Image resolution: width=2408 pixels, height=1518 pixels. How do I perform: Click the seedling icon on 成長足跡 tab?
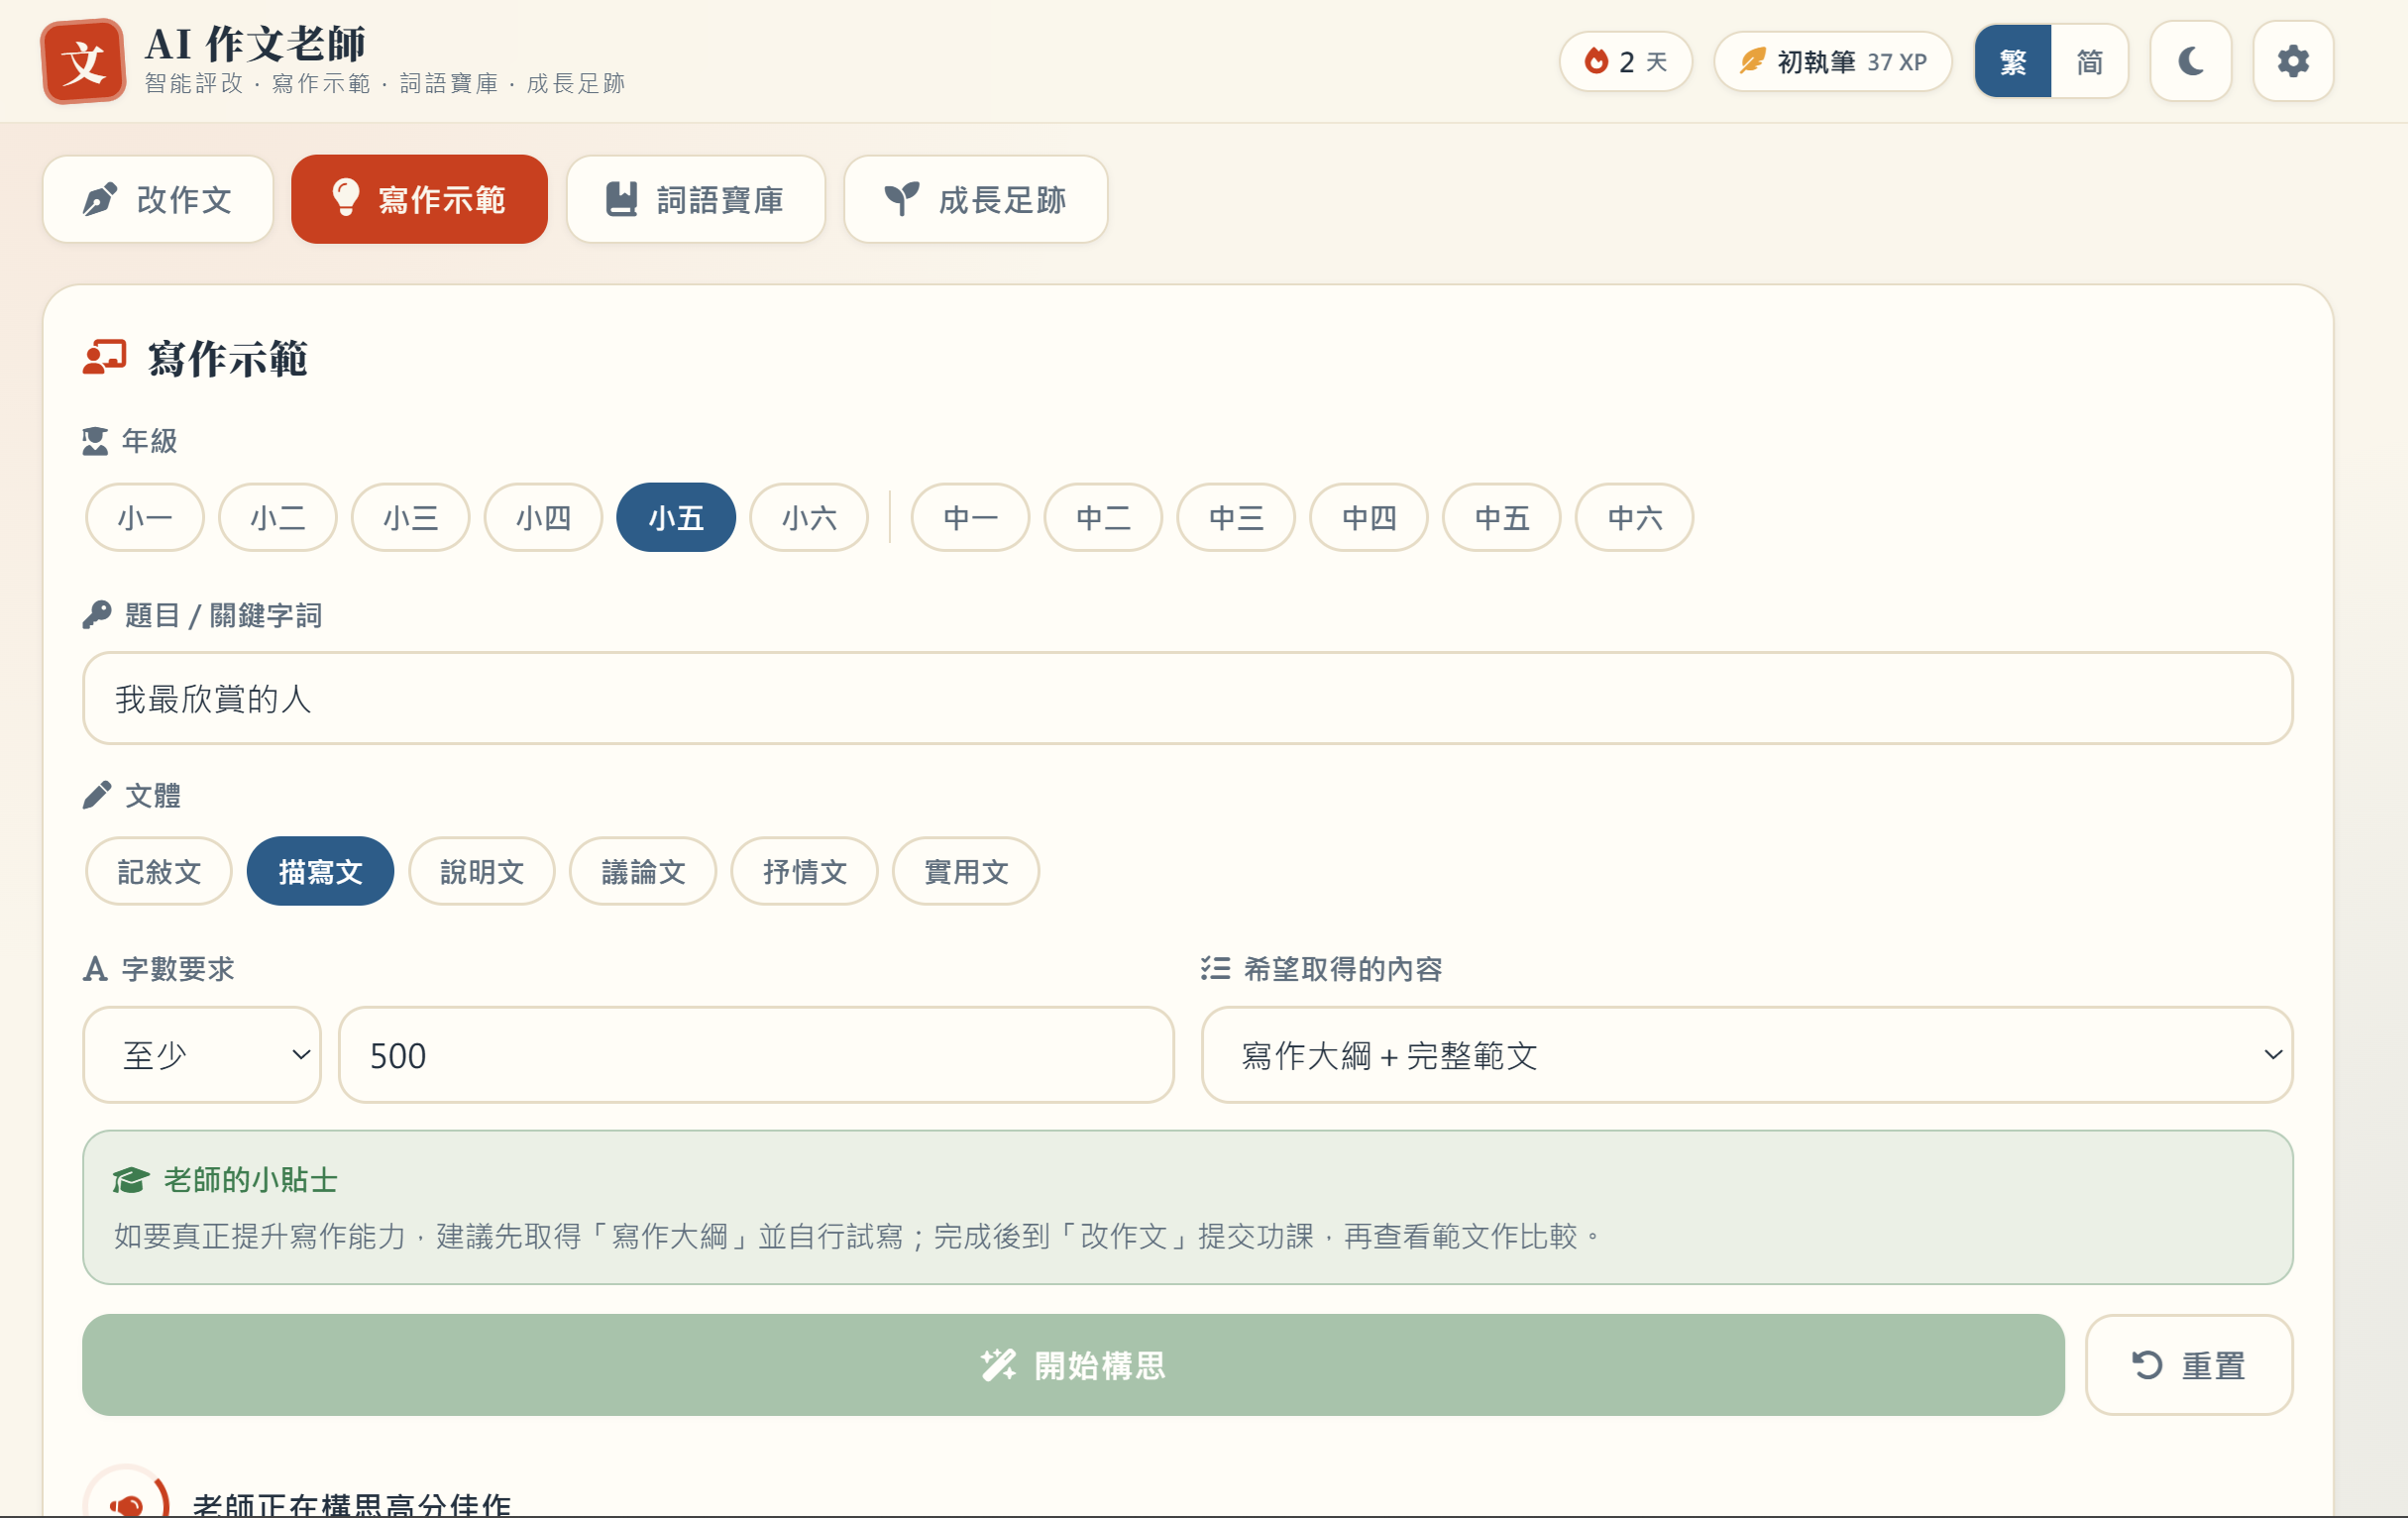[901, 199]
